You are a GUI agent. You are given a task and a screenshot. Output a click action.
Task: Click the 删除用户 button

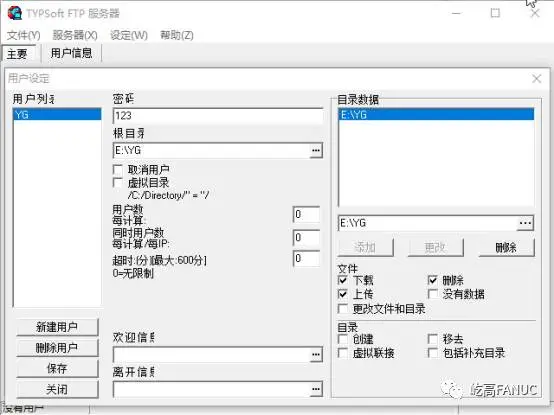(57, 348)
